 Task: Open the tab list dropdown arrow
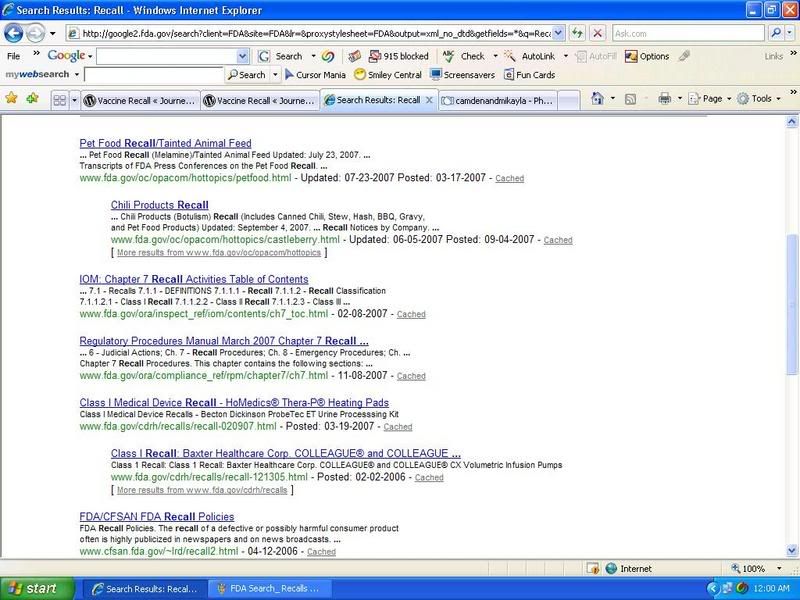pyautogui.click(x=74, y=100)
